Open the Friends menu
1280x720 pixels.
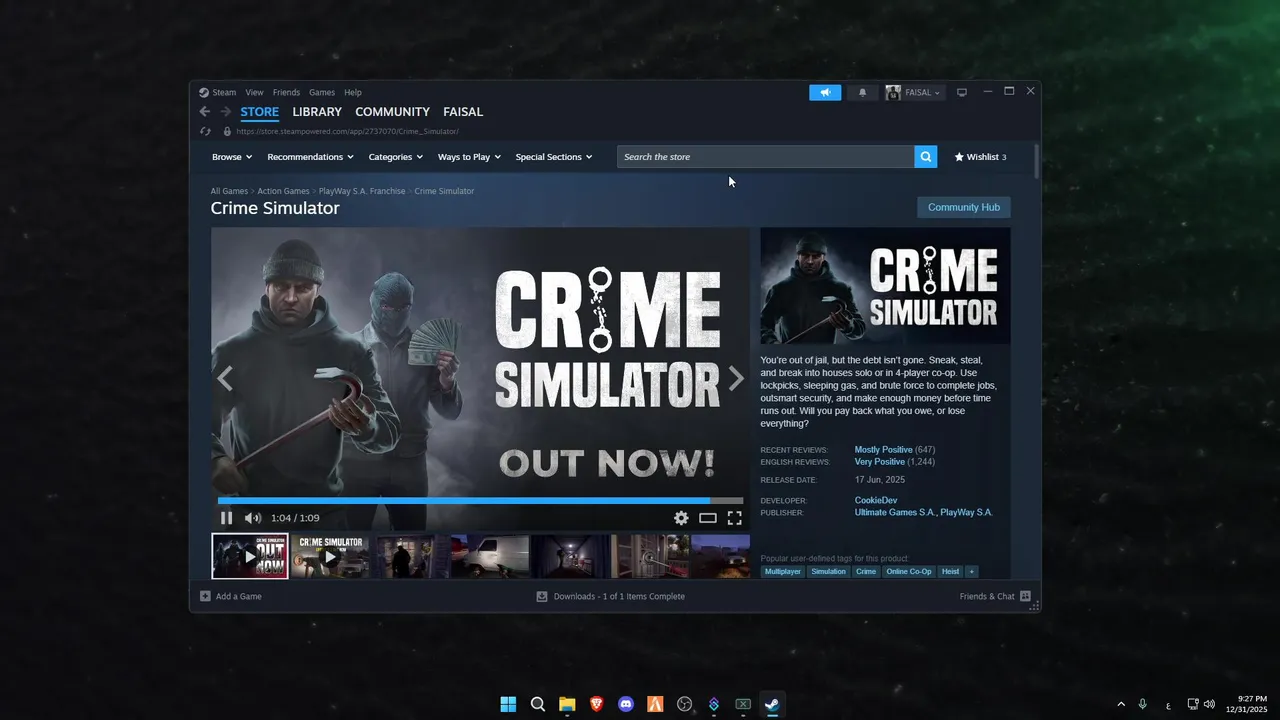point(286,92)
